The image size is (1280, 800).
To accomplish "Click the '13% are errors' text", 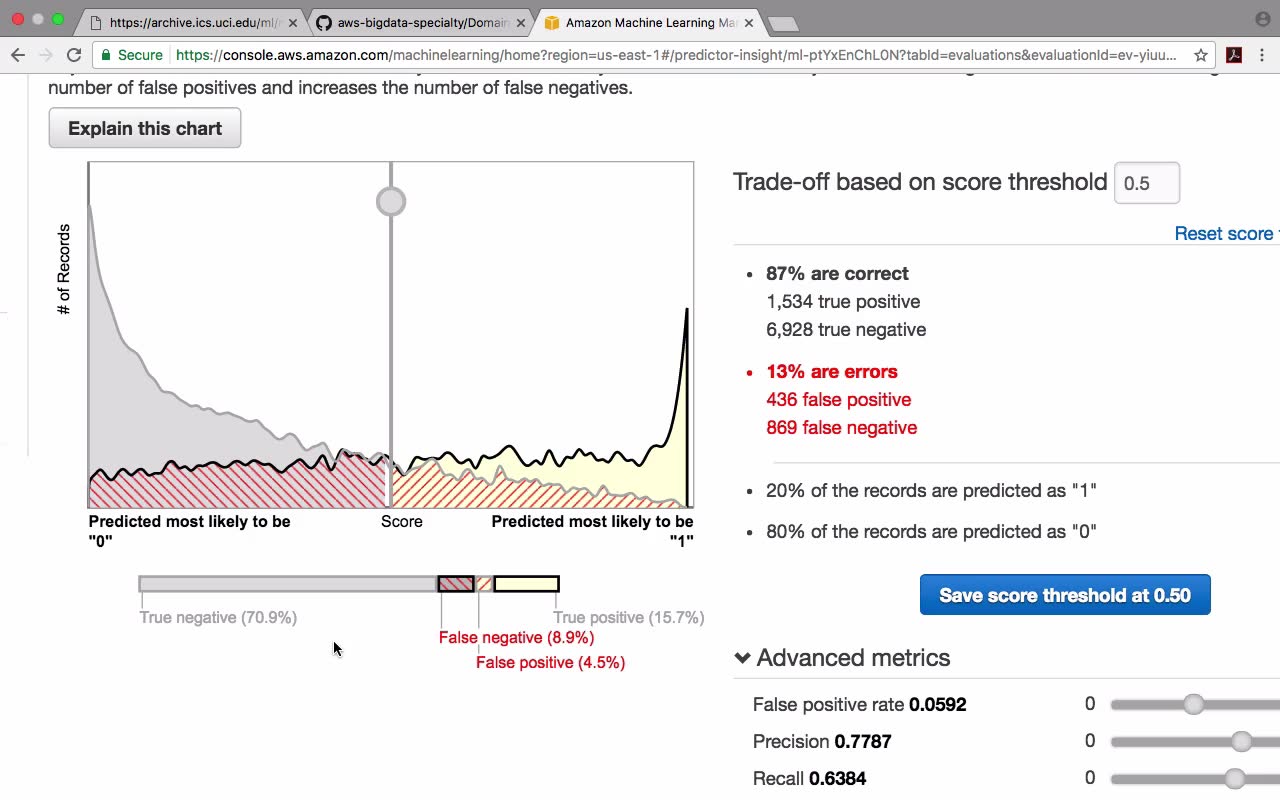I will pyautogui.click(x=832, y=372).
